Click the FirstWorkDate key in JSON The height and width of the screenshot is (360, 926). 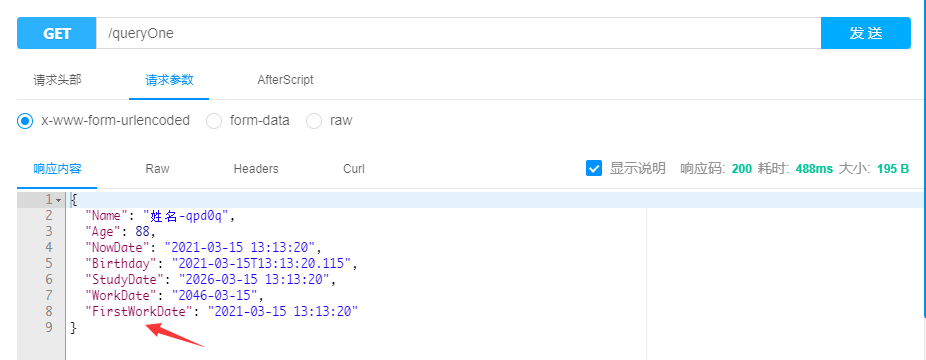click(x=139, y=311)
